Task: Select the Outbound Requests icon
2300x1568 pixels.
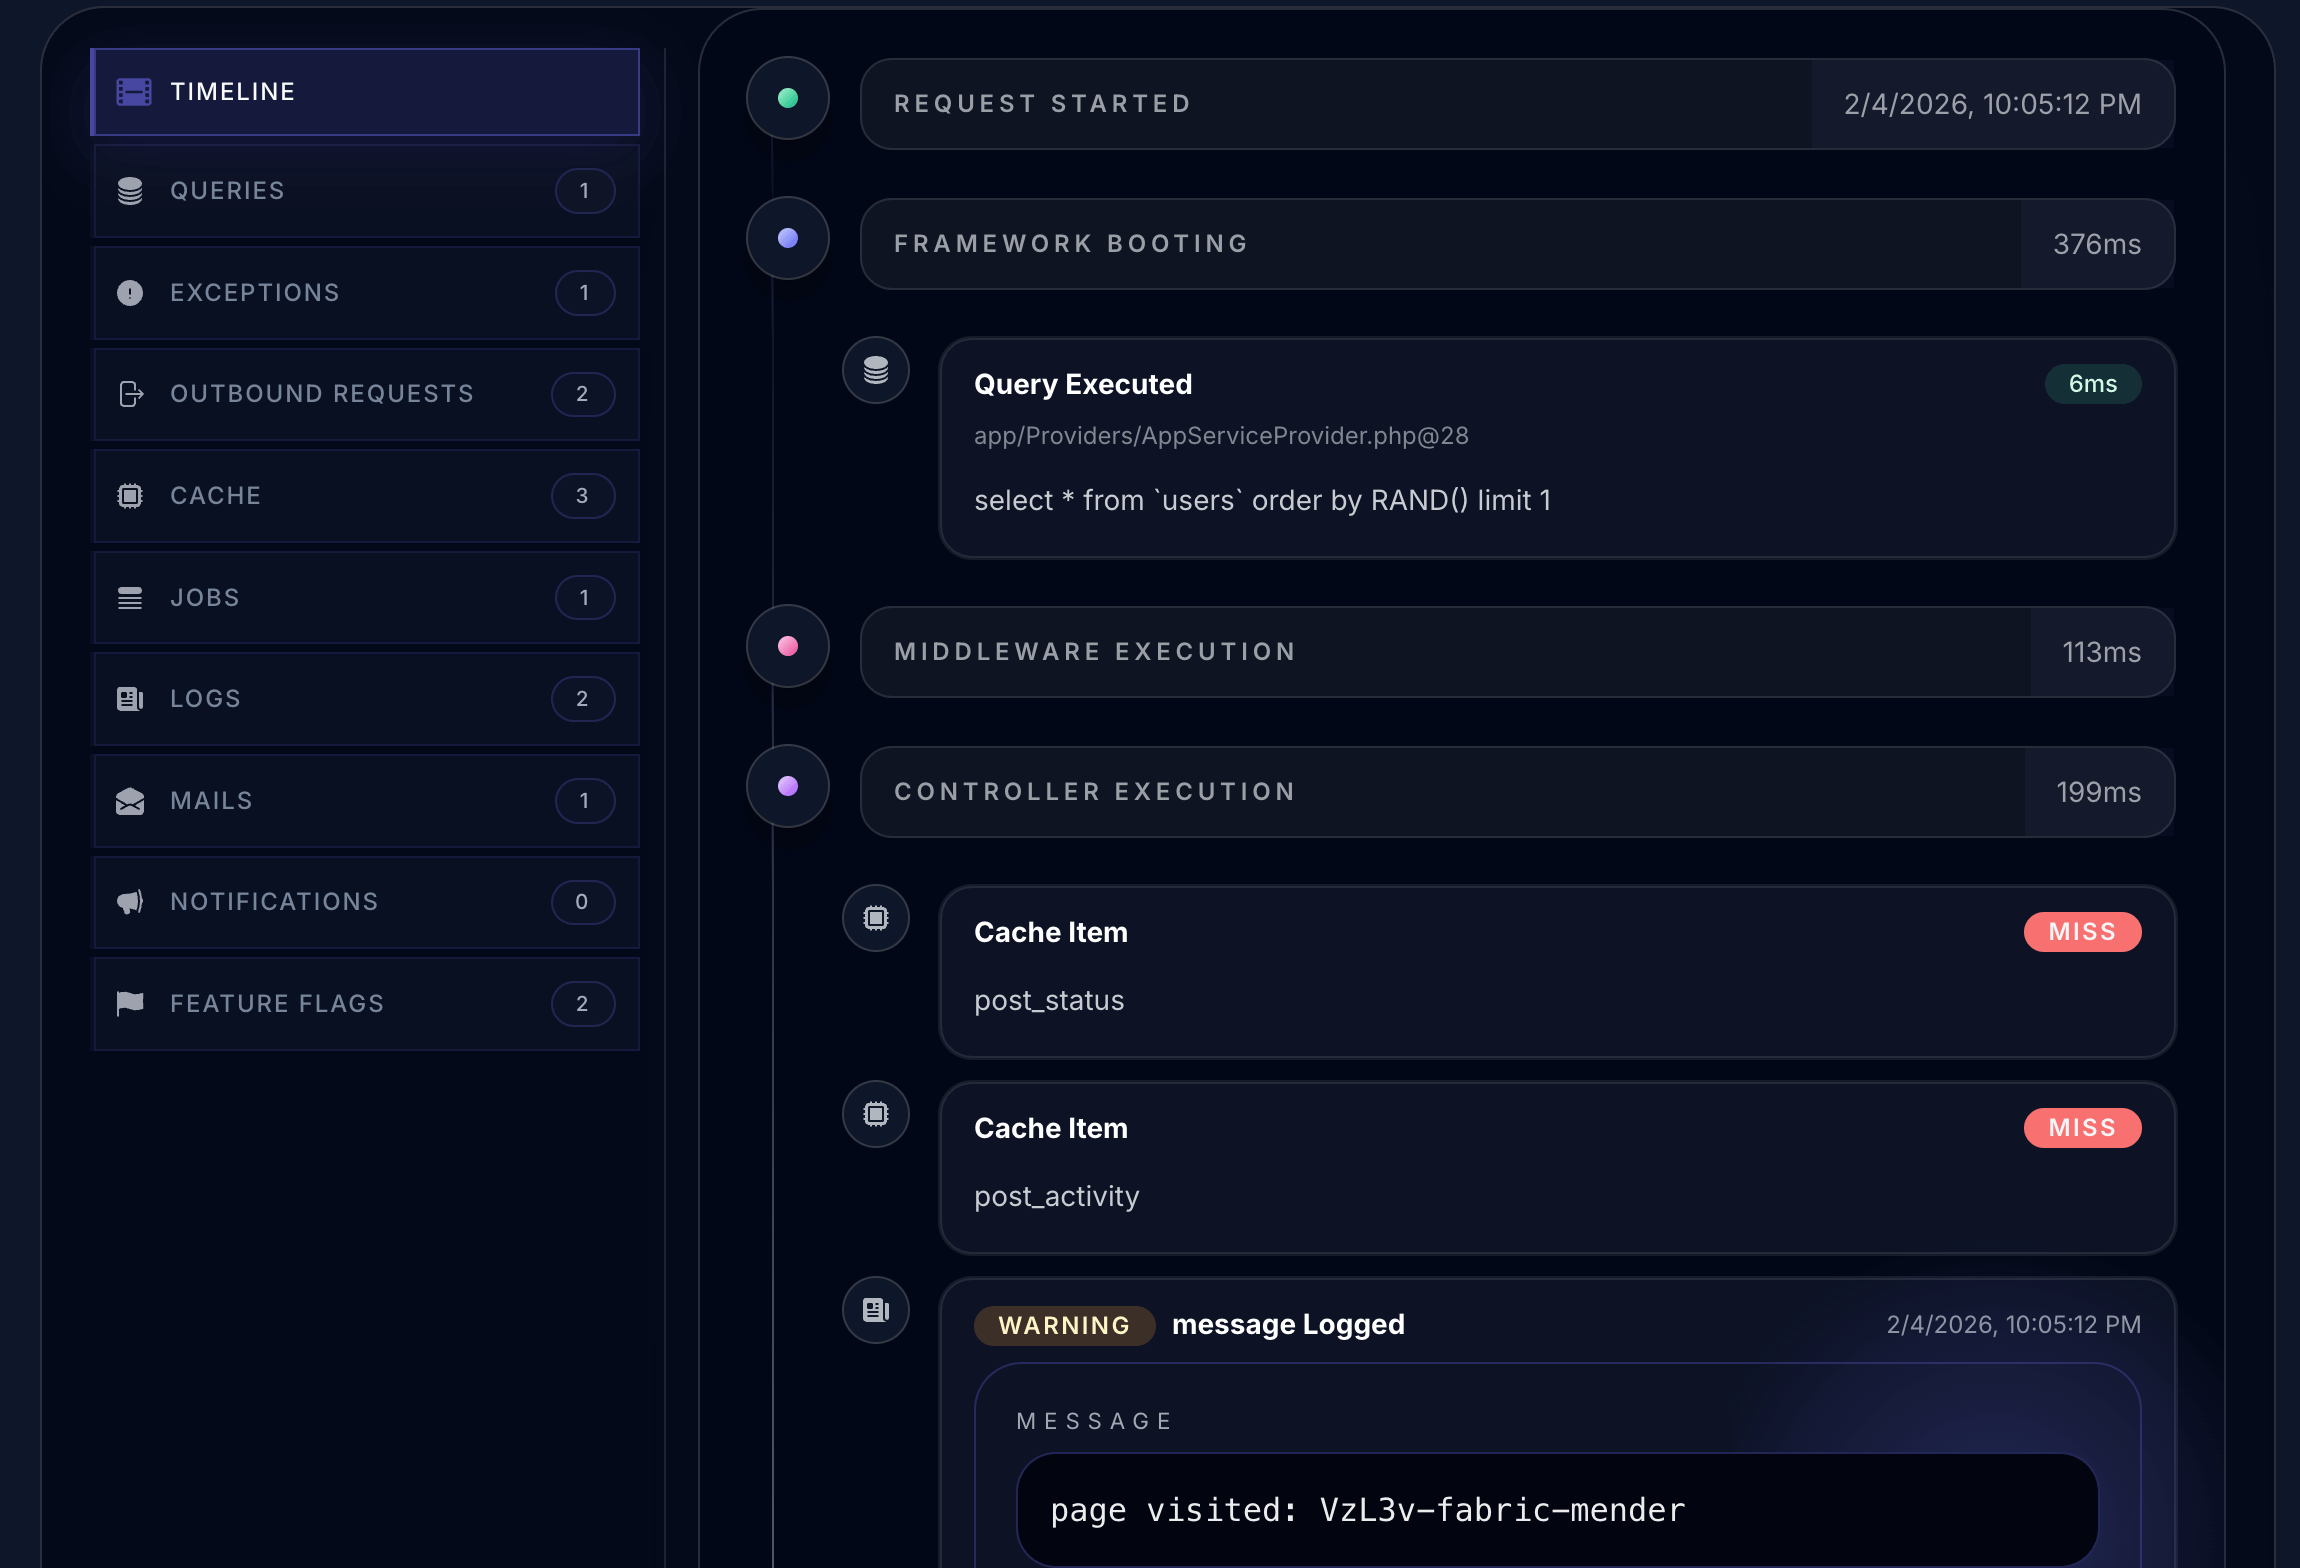Action: pos(131,394)
